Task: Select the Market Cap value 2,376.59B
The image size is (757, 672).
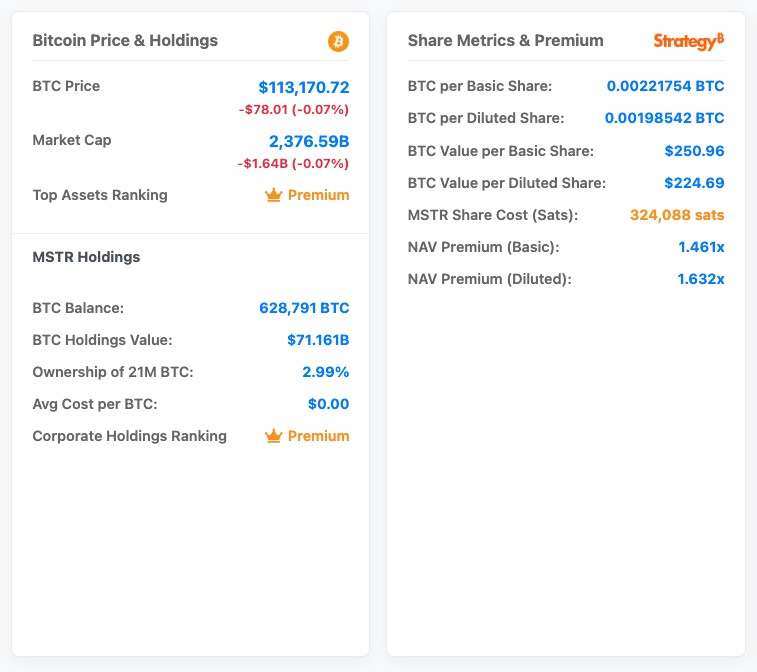Action: point(308,141)
